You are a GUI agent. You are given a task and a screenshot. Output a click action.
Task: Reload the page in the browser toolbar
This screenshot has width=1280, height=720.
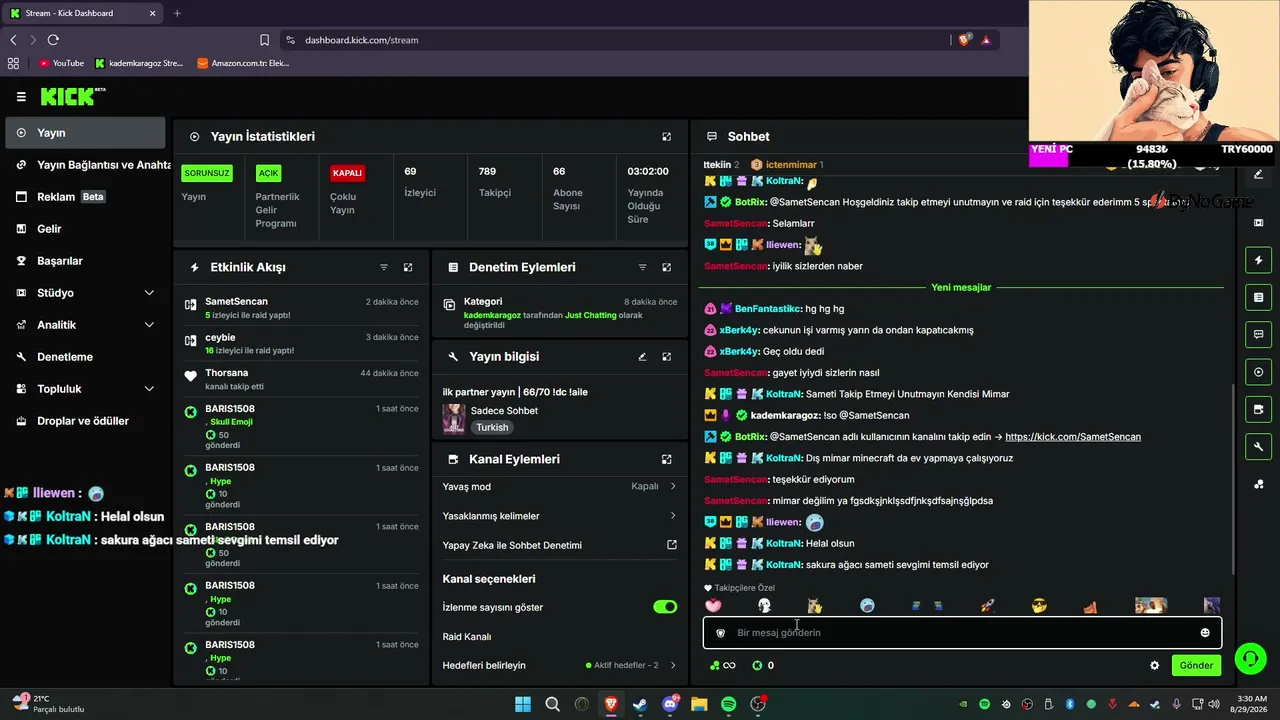tap(53, 40)
